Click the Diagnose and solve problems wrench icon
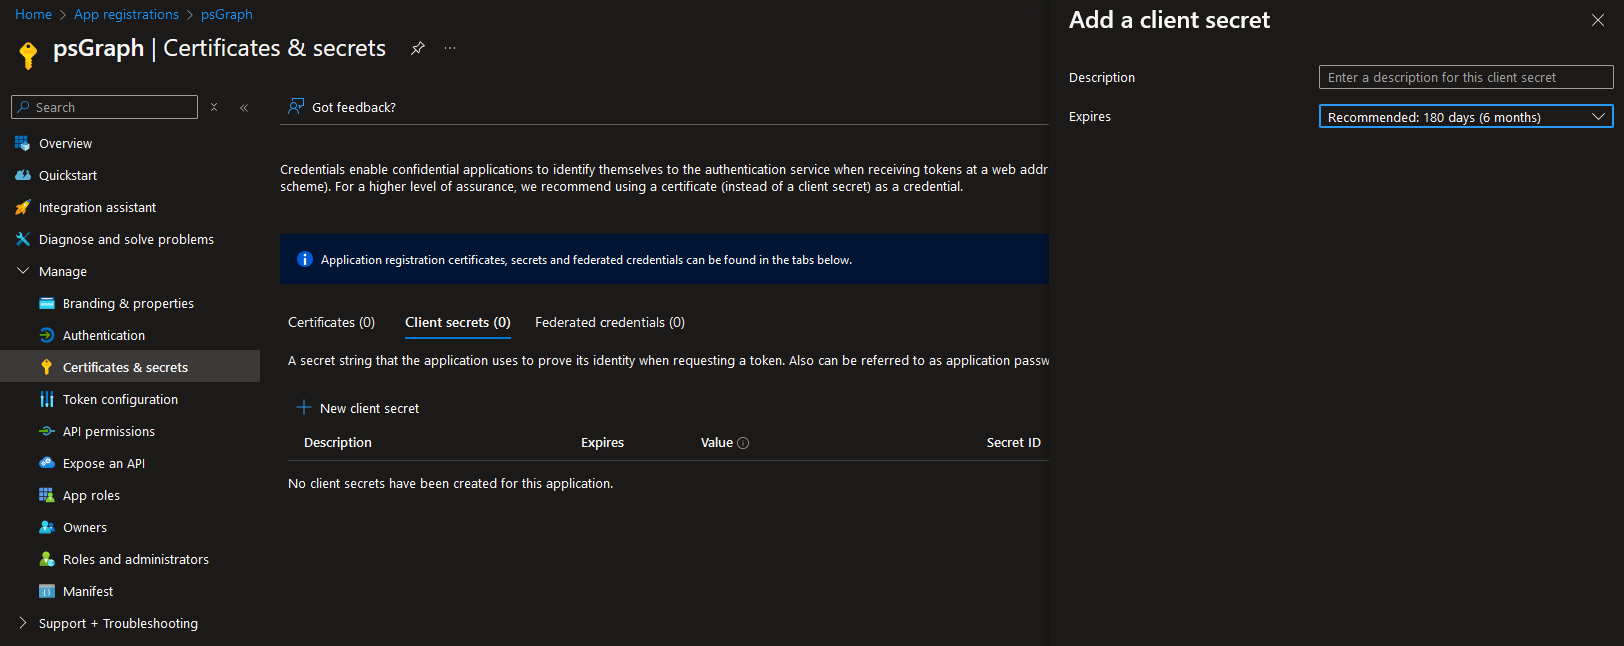1624x646 pixels. pos(22,239)
